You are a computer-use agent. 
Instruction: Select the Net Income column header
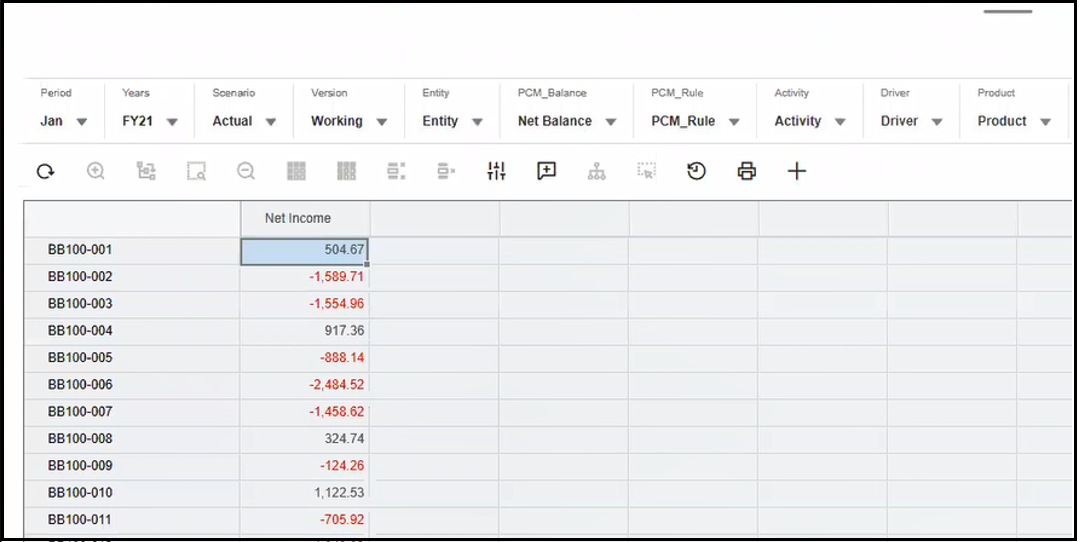pyautogui.click(x=305, y=219)
